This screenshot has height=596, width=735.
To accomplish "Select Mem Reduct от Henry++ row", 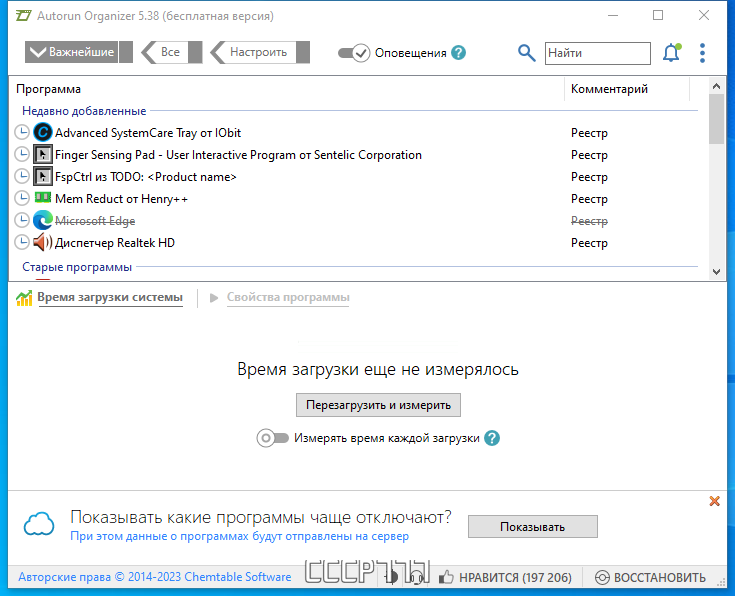I will click(356, 199).
